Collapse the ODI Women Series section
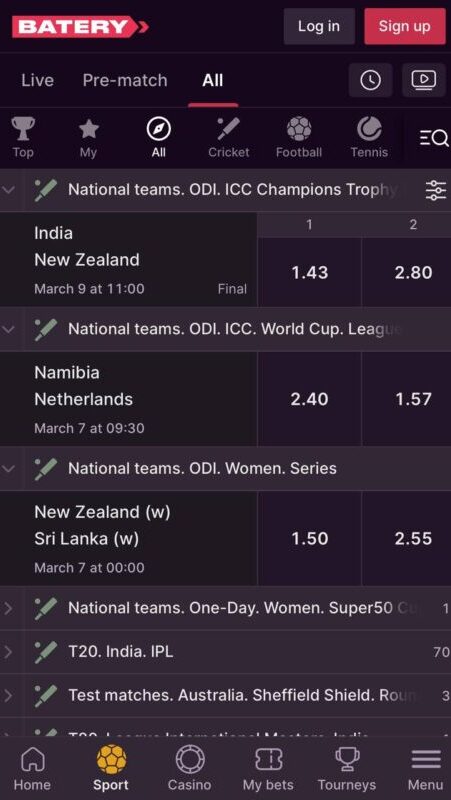Viewport: 451px width, 800px height. 9,469
